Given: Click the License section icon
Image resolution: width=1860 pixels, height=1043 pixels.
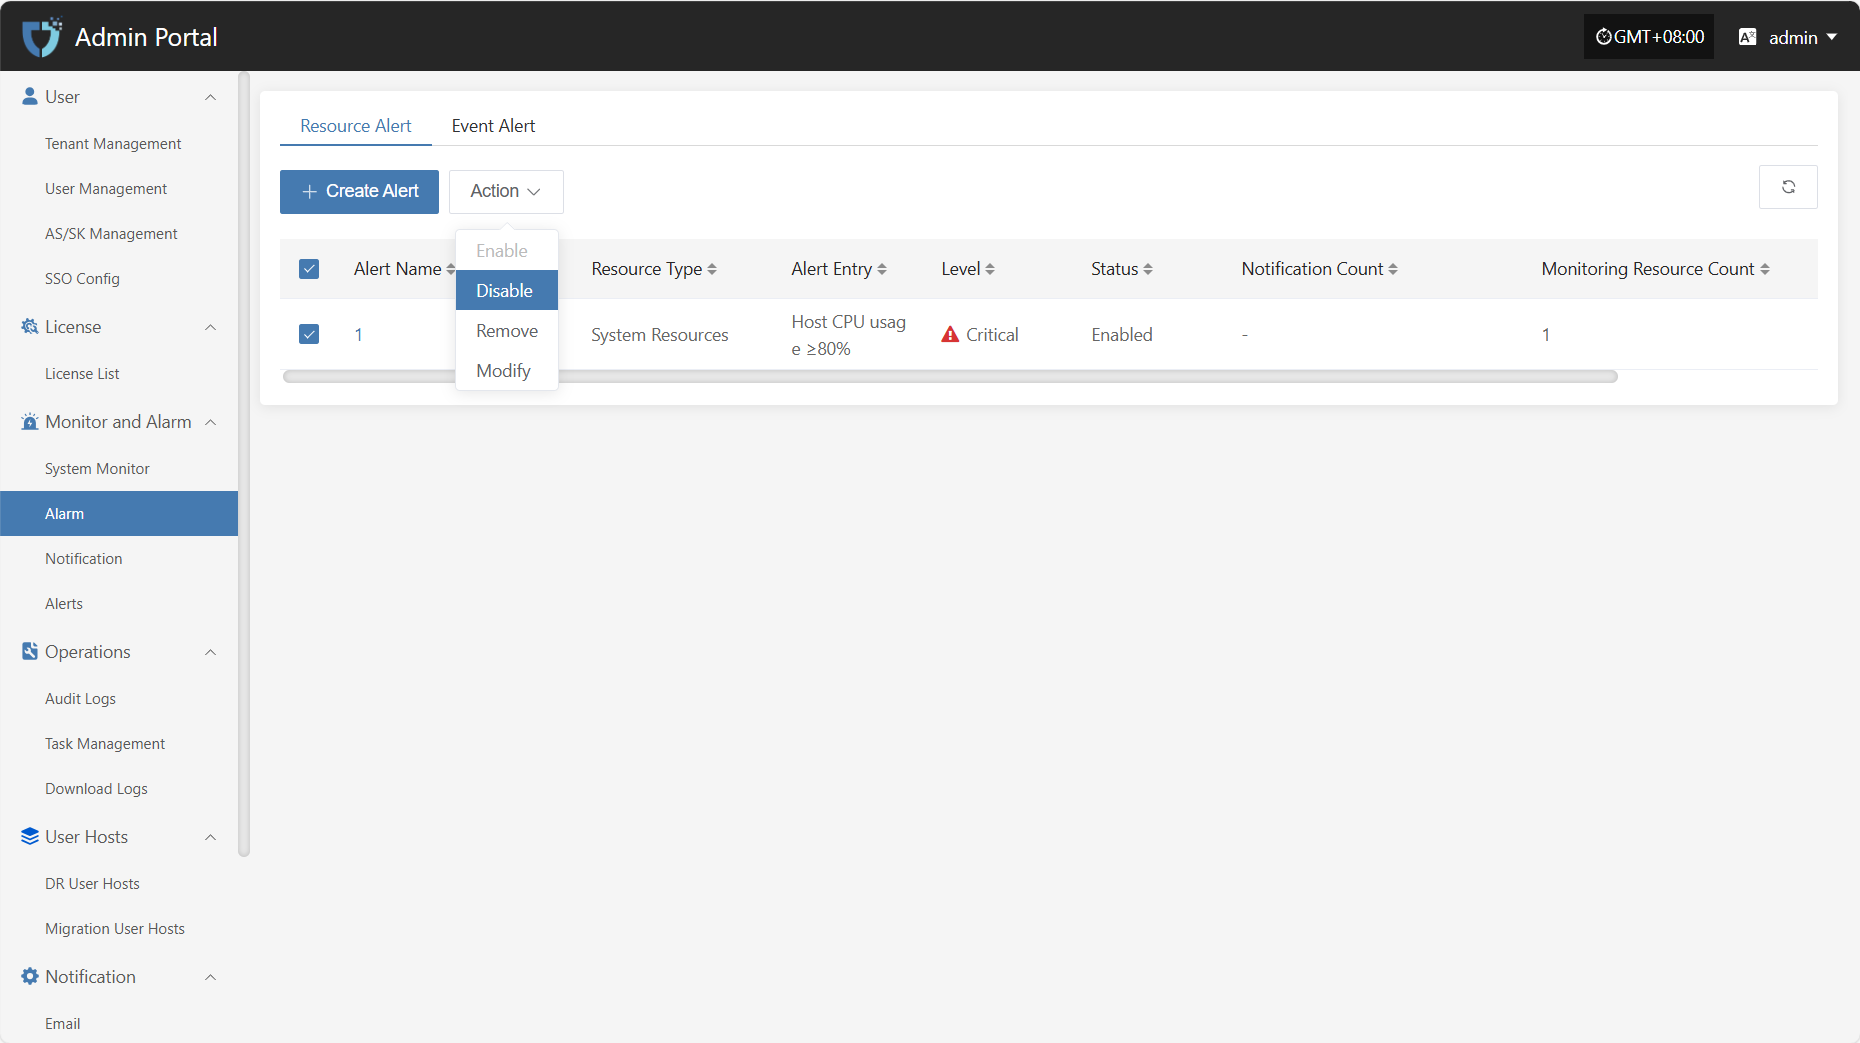Looking at the screenshot, I should 30,326.
